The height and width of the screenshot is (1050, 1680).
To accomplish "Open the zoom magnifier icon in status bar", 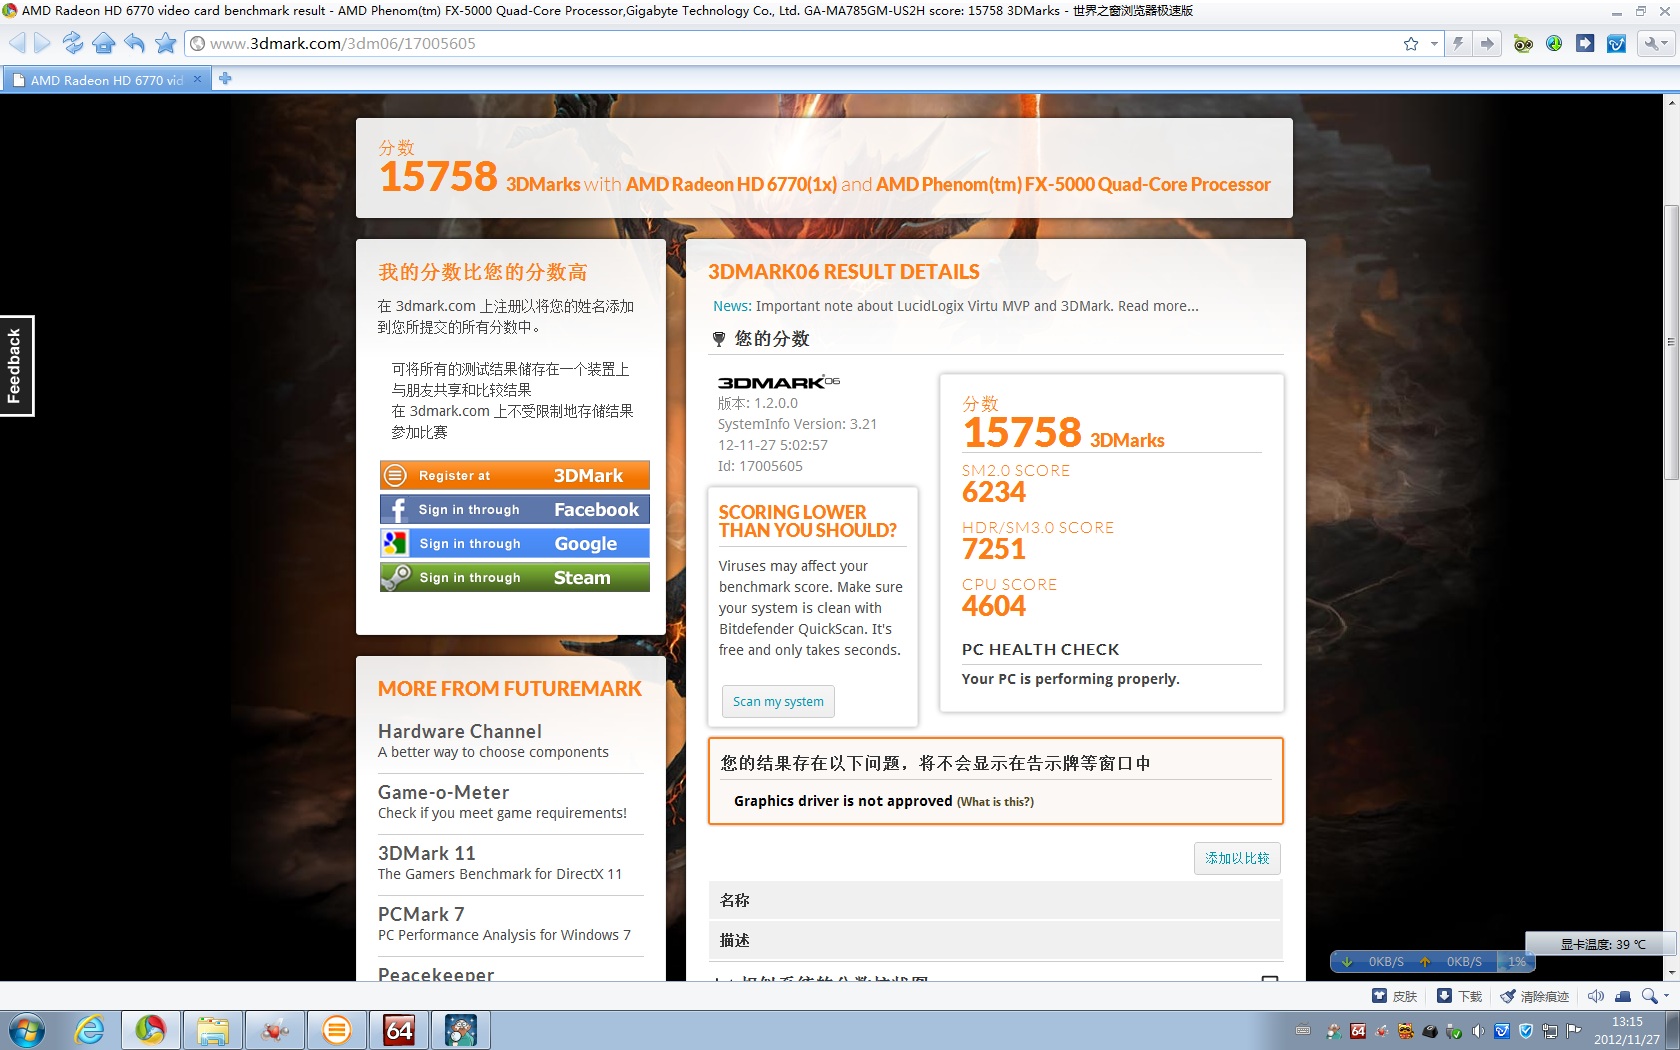I will tap(1649, 996).
